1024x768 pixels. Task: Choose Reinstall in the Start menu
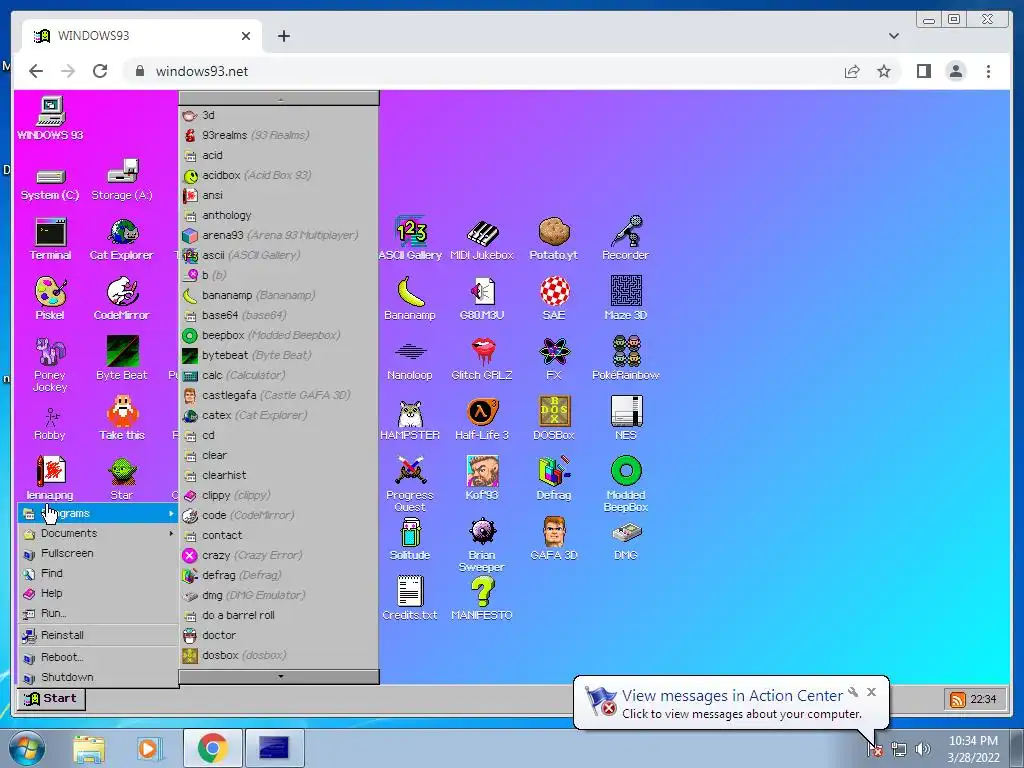click(x=98, y=635)
